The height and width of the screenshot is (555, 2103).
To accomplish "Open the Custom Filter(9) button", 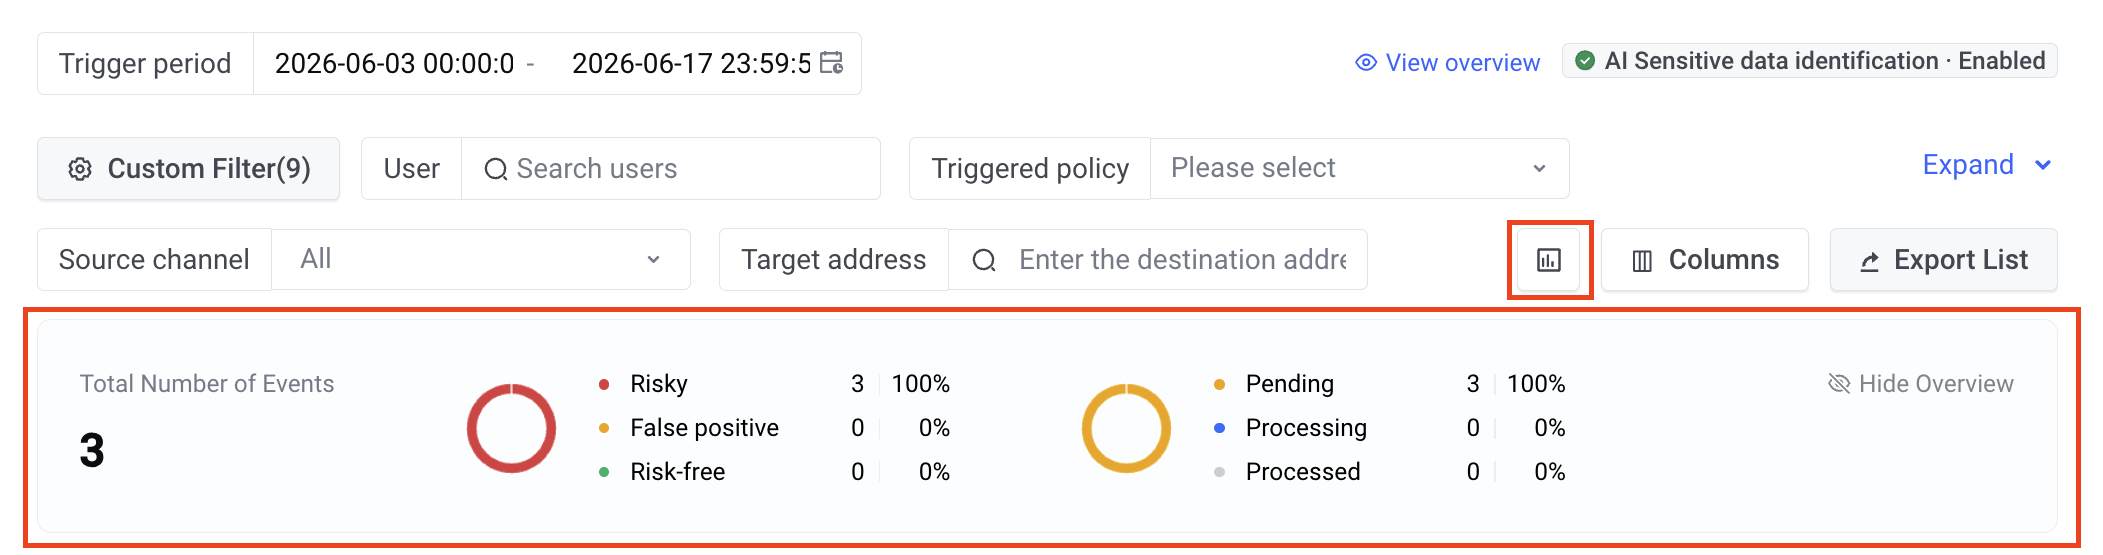I will click(x=188, y=168).
